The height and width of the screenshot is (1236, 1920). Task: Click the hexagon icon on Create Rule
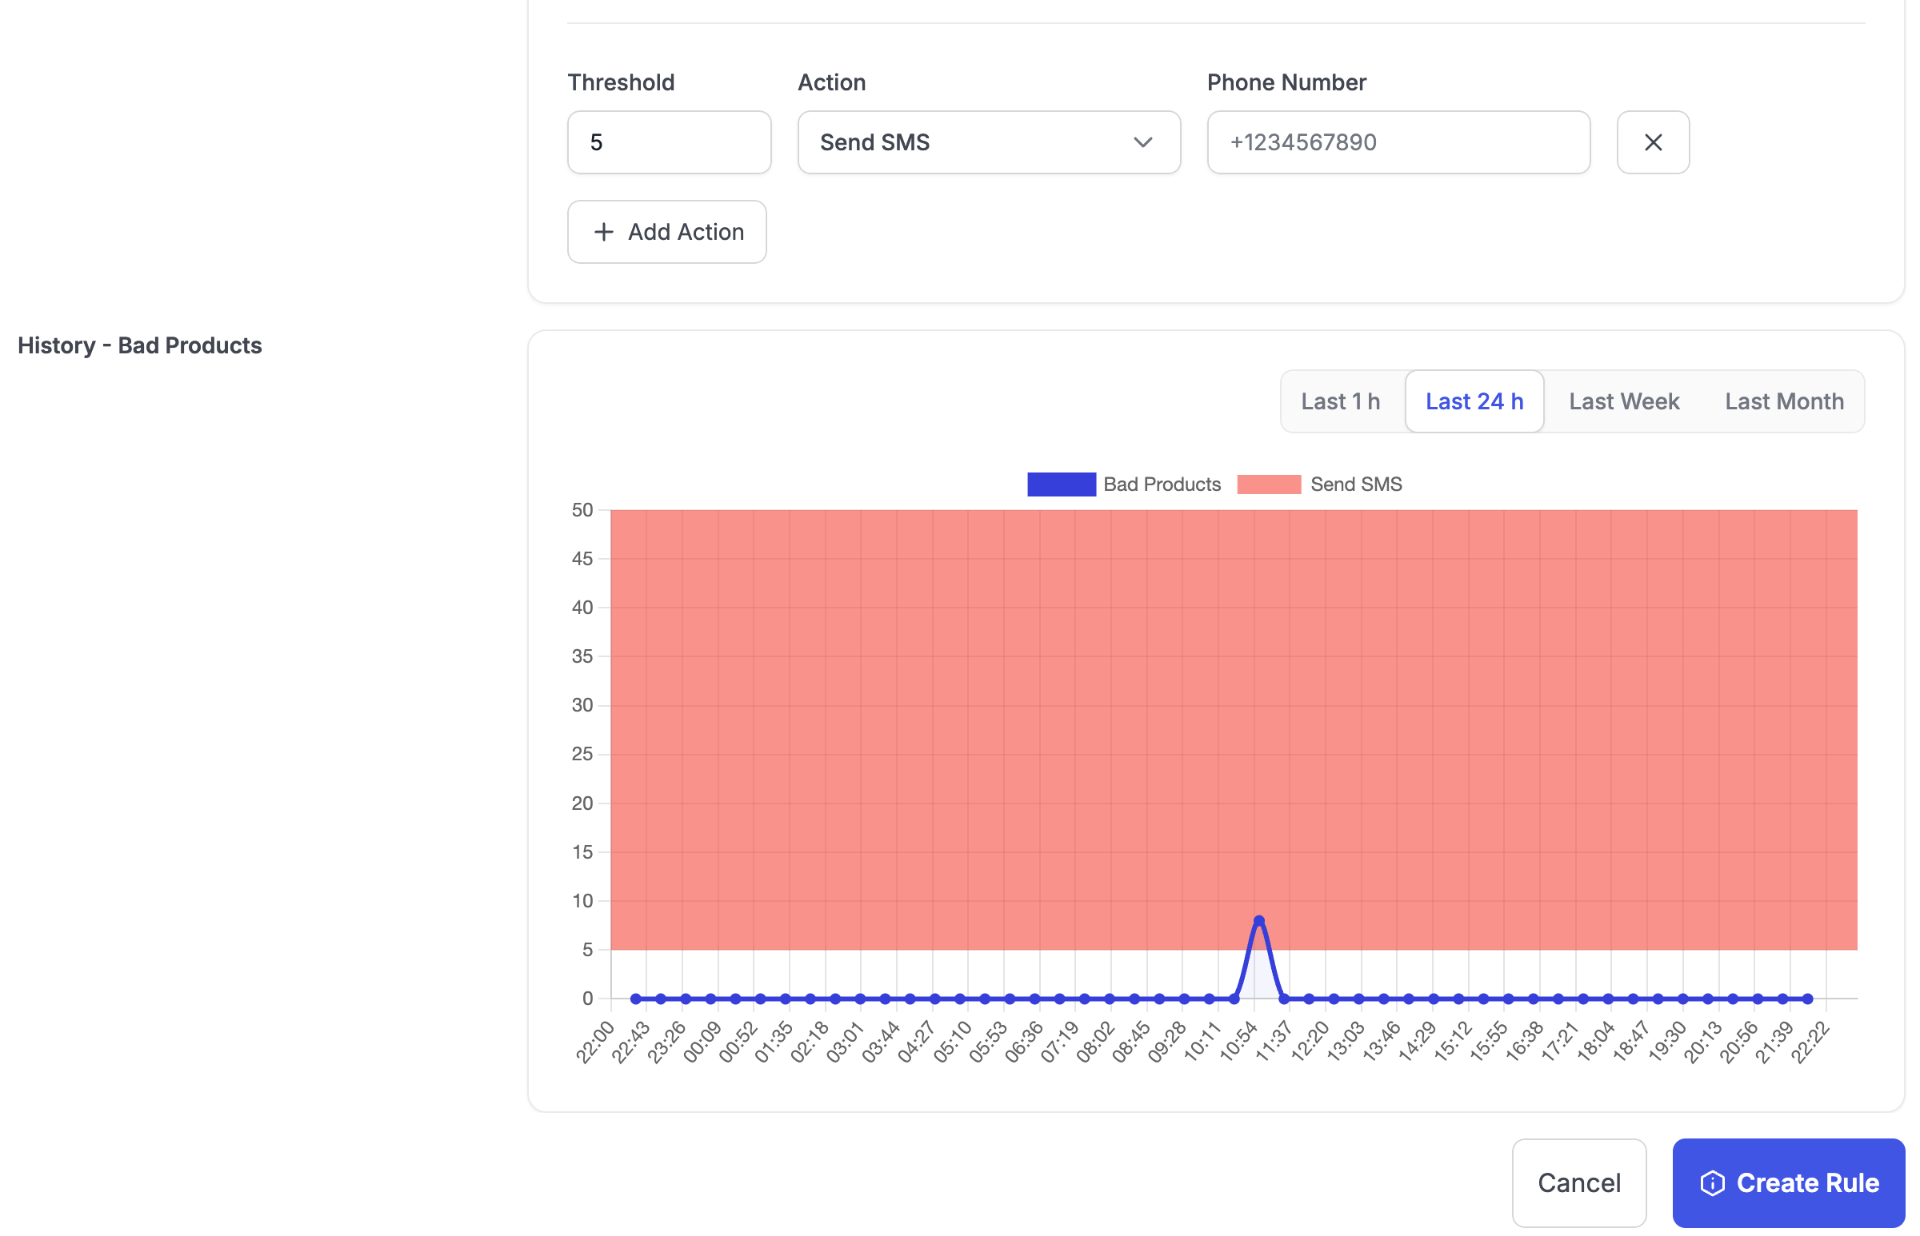[1712, 1183]
